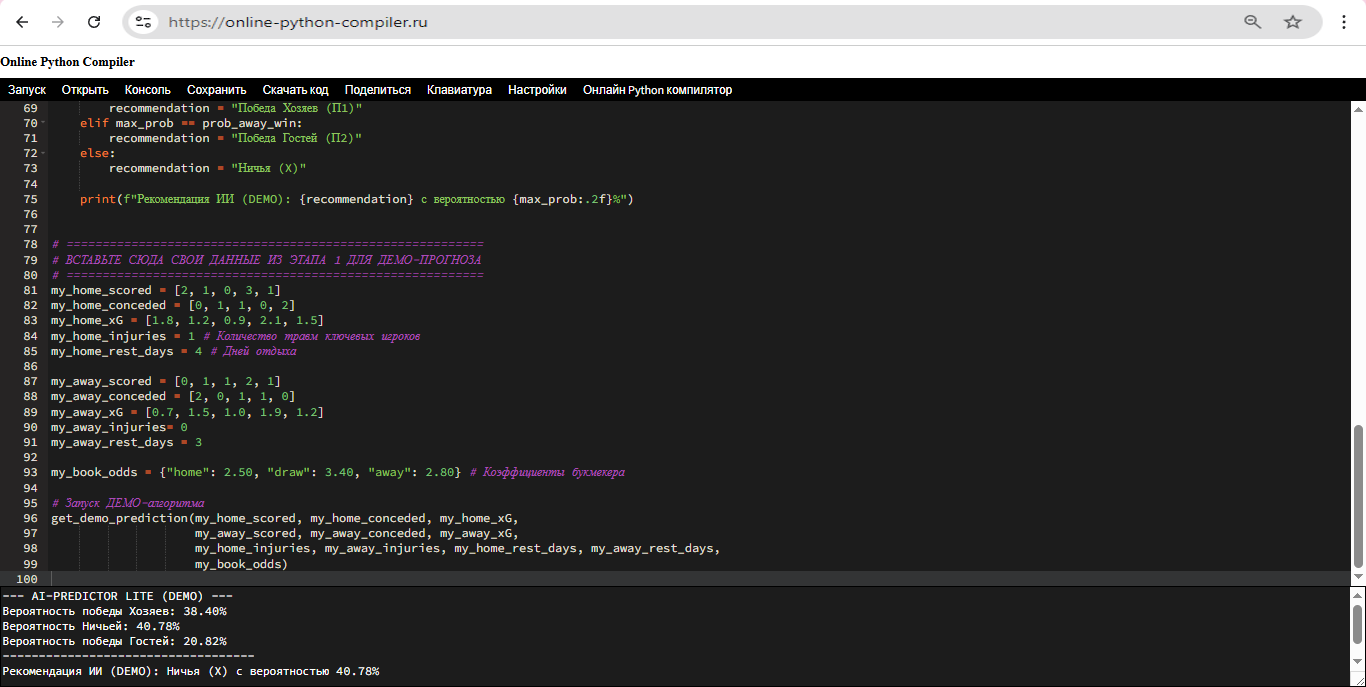The image size is (1366, 687).
Task: Open Настройки settings
Action: click(x=537, y=90)
